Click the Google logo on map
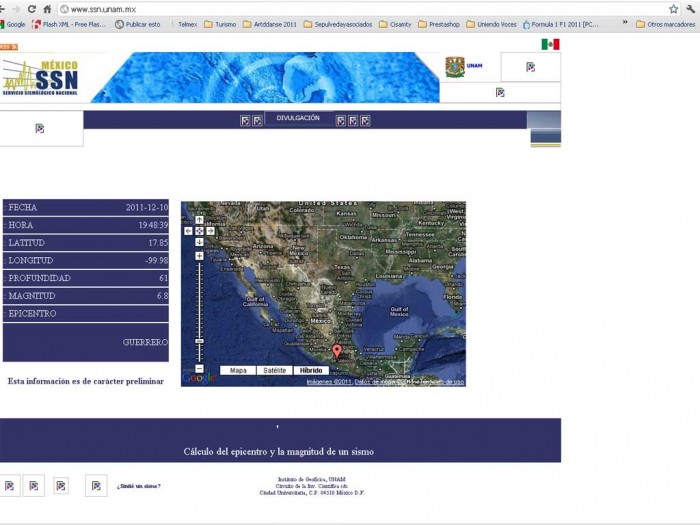The image size is (700, 525). coord(199,378)
